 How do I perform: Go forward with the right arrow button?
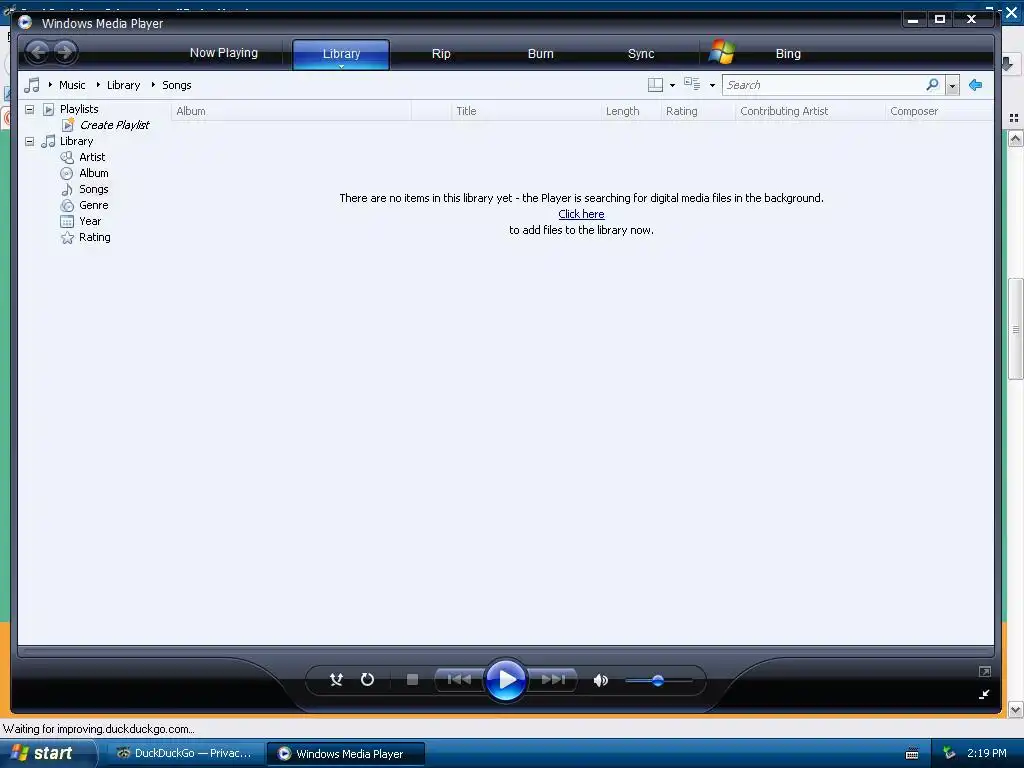[x=65, y=52]
